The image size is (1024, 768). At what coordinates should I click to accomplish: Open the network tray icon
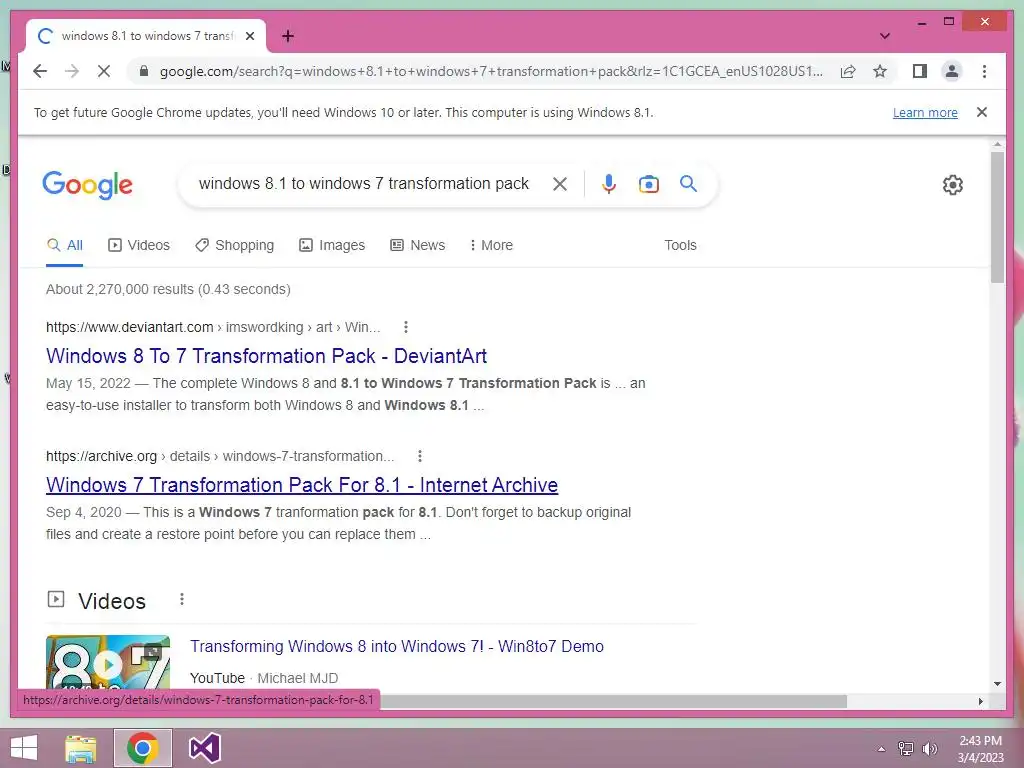[906, 749]
